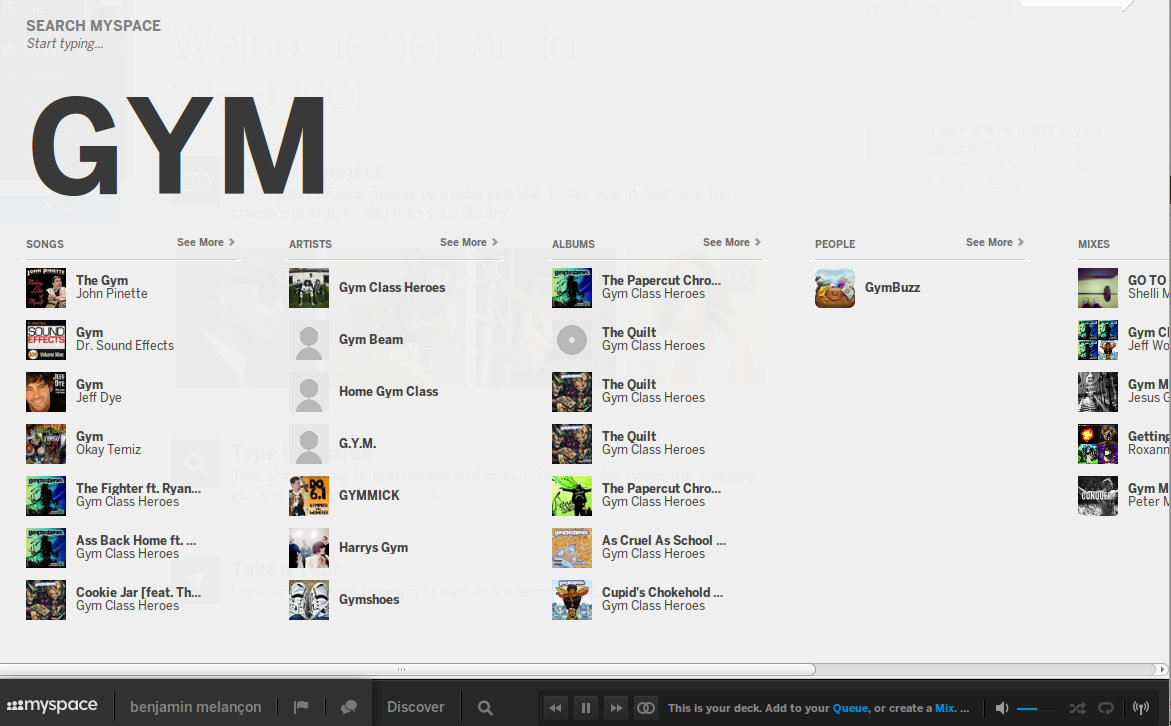Open the Gym Beam artist
The height and width of the screenshot is (726, 1171).
[370, 339]
